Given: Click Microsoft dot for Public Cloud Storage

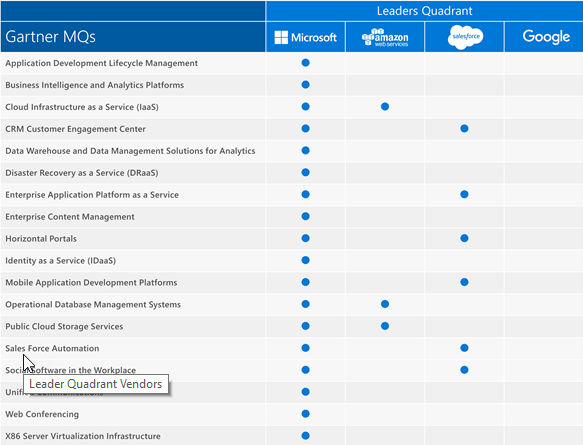Looking at the screenshot, I should [306, 326].
